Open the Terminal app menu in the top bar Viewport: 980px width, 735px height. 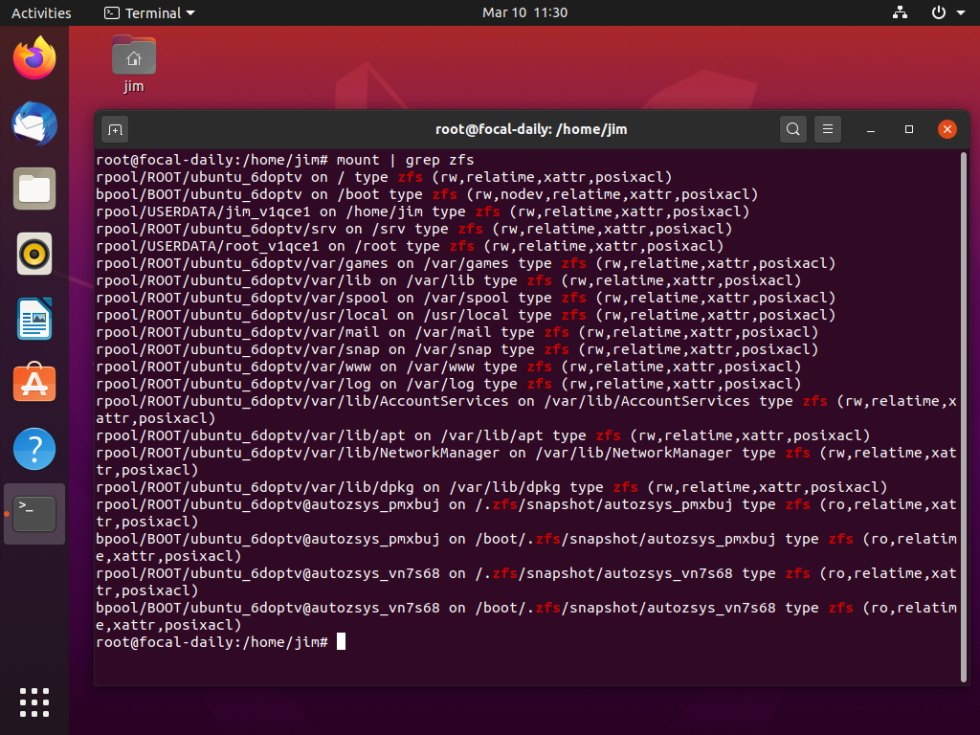148,13
